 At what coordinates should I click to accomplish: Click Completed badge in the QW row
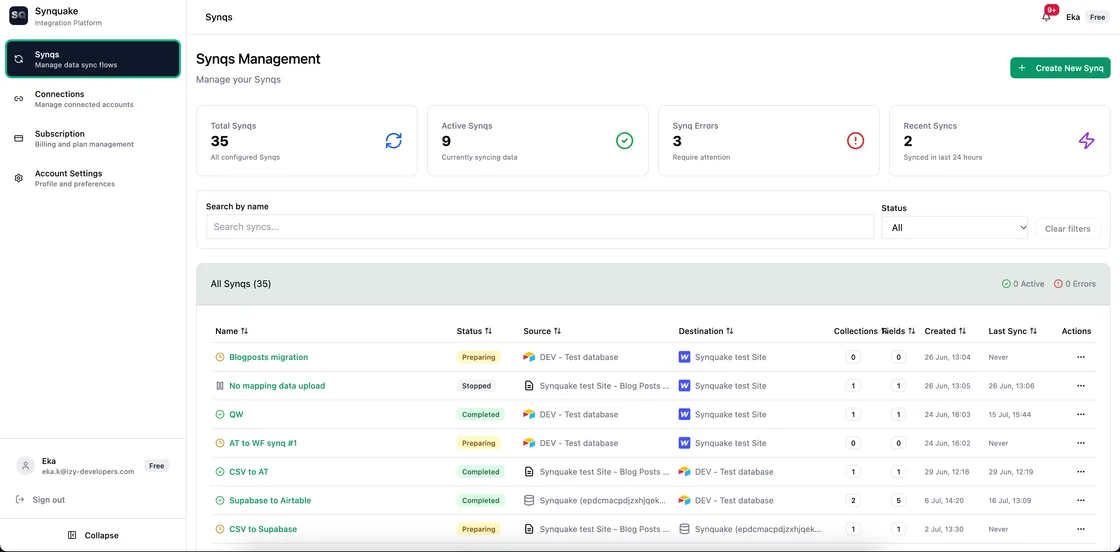[481, 414]
